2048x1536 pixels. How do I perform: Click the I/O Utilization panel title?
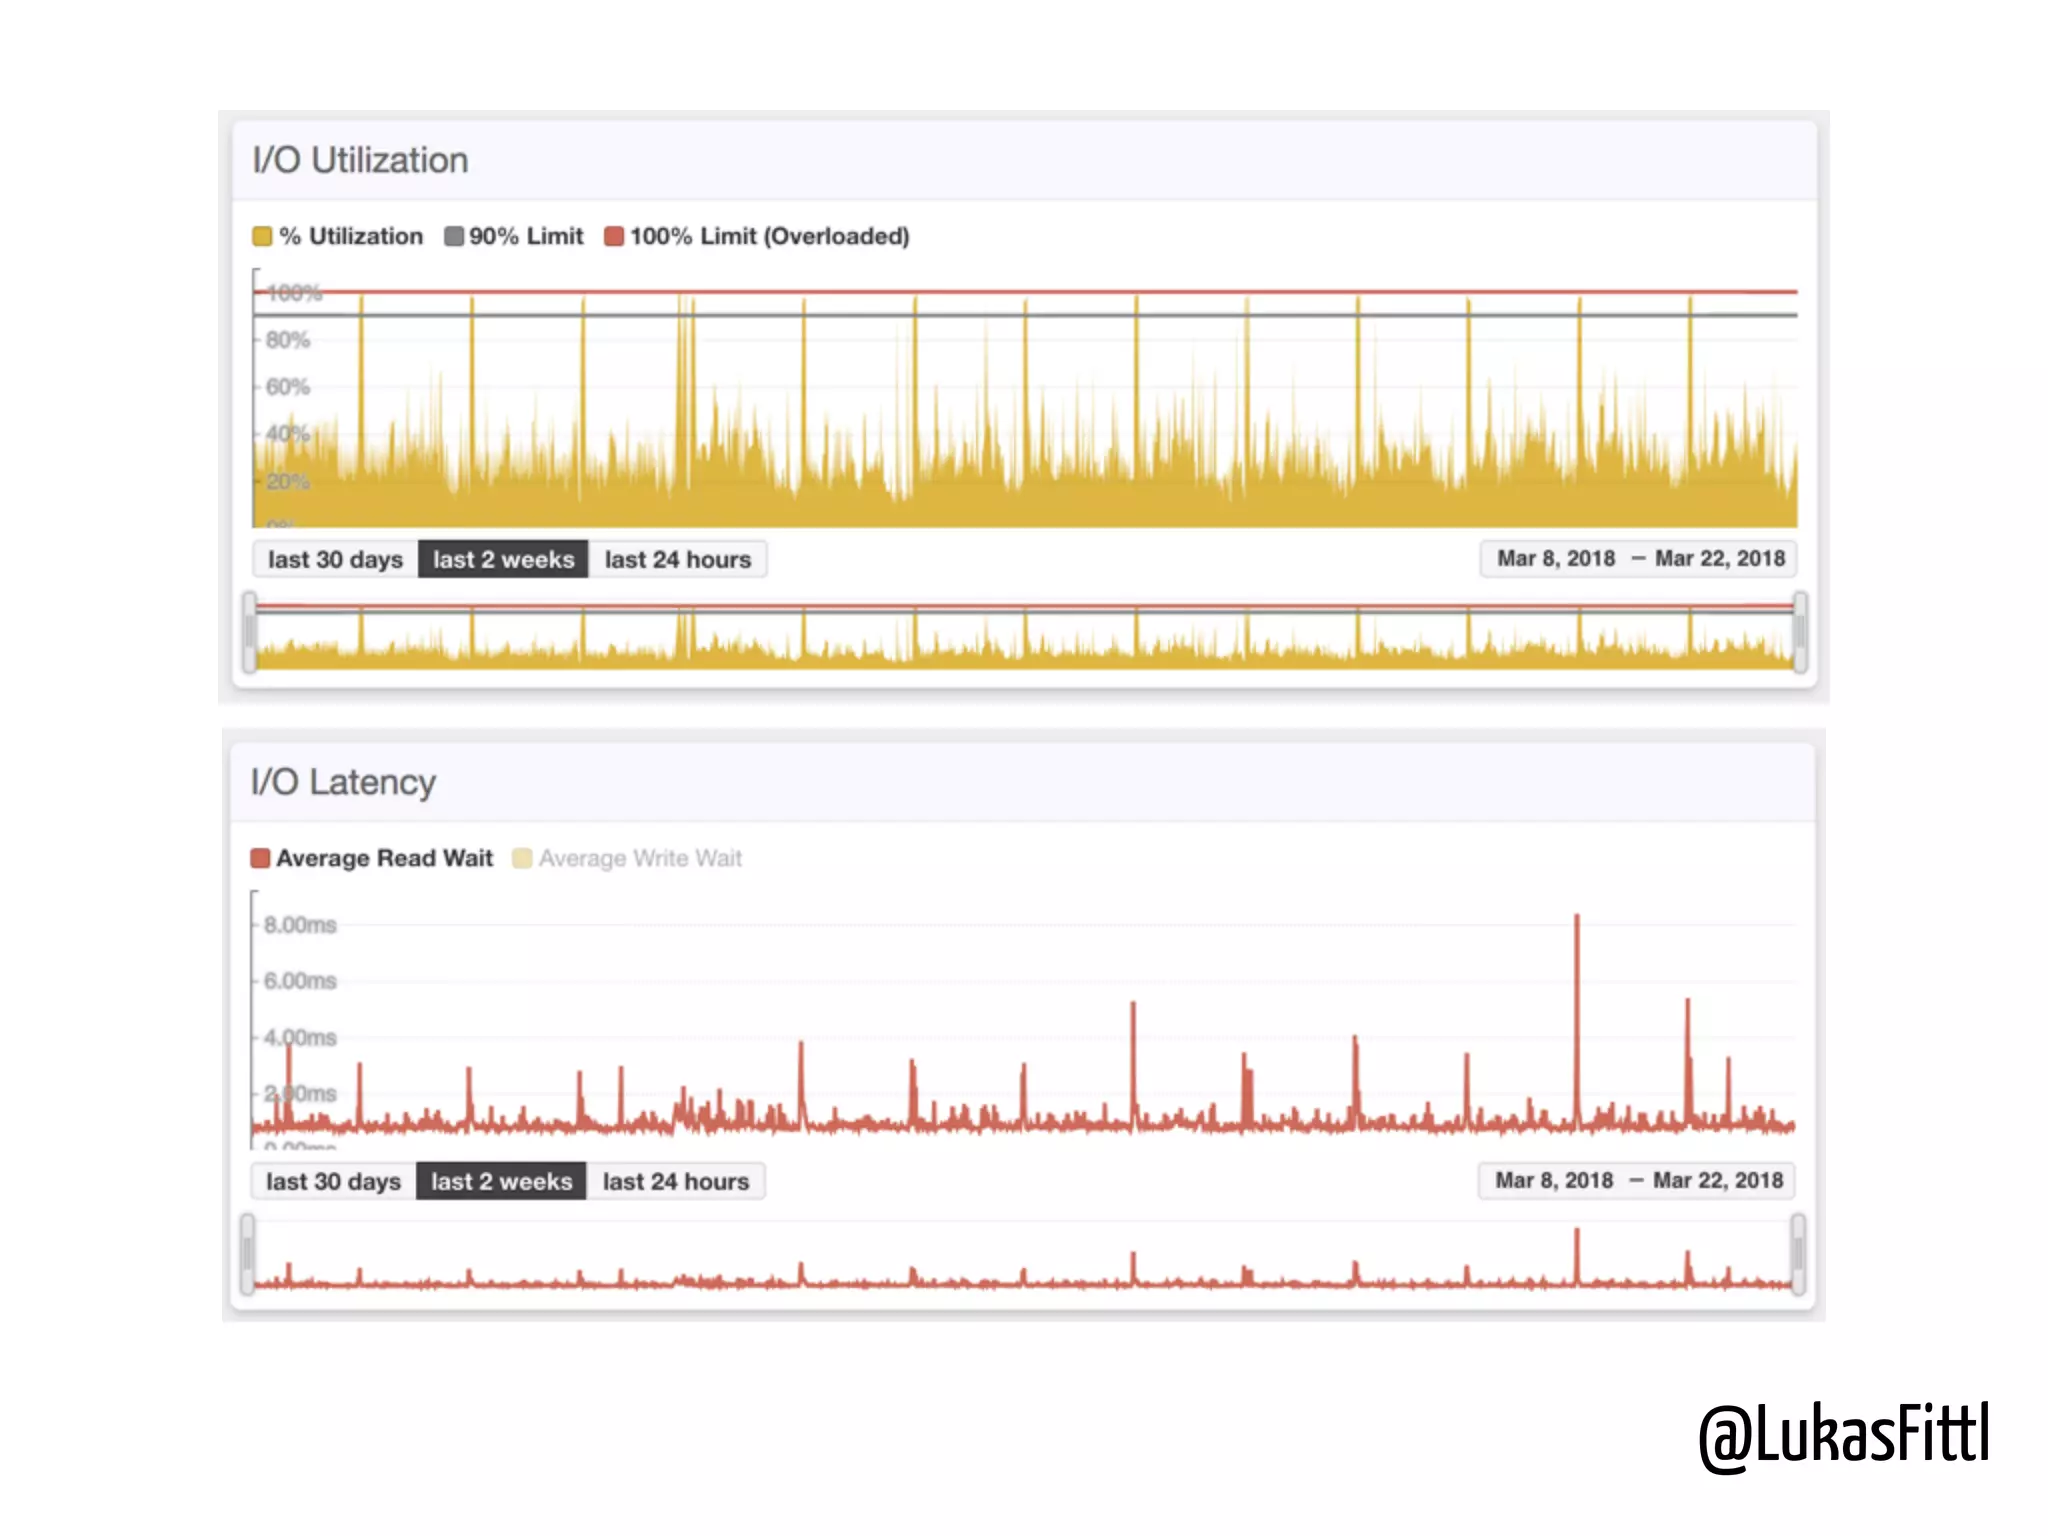(360, 161)
